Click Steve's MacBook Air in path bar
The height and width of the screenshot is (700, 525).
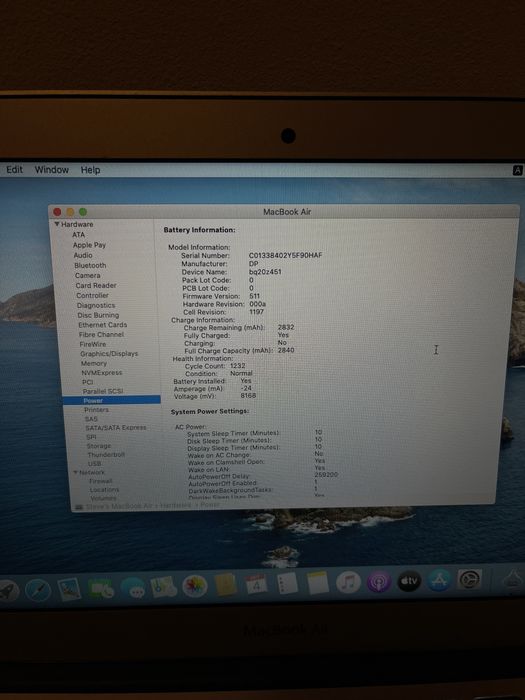pos(119,506)
